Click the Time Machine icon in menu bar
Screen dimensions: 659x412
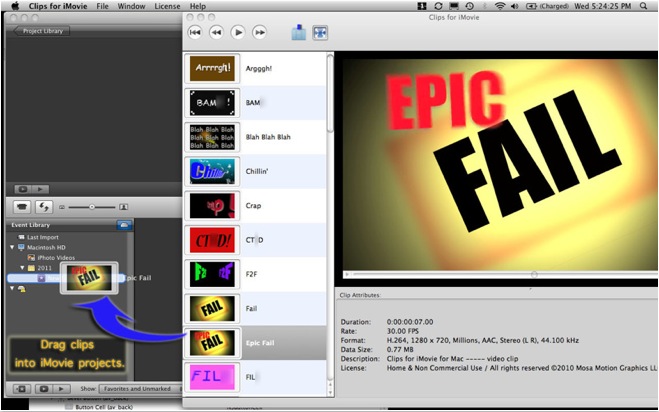tap(470, 6)
